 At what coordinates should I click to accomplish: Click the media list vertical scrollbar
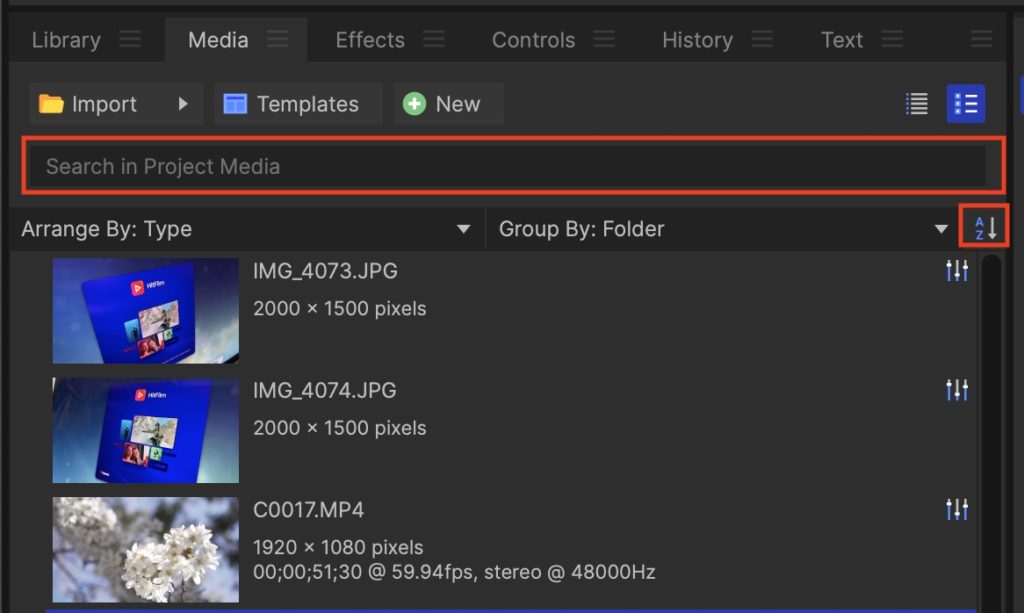pos(990,420)
